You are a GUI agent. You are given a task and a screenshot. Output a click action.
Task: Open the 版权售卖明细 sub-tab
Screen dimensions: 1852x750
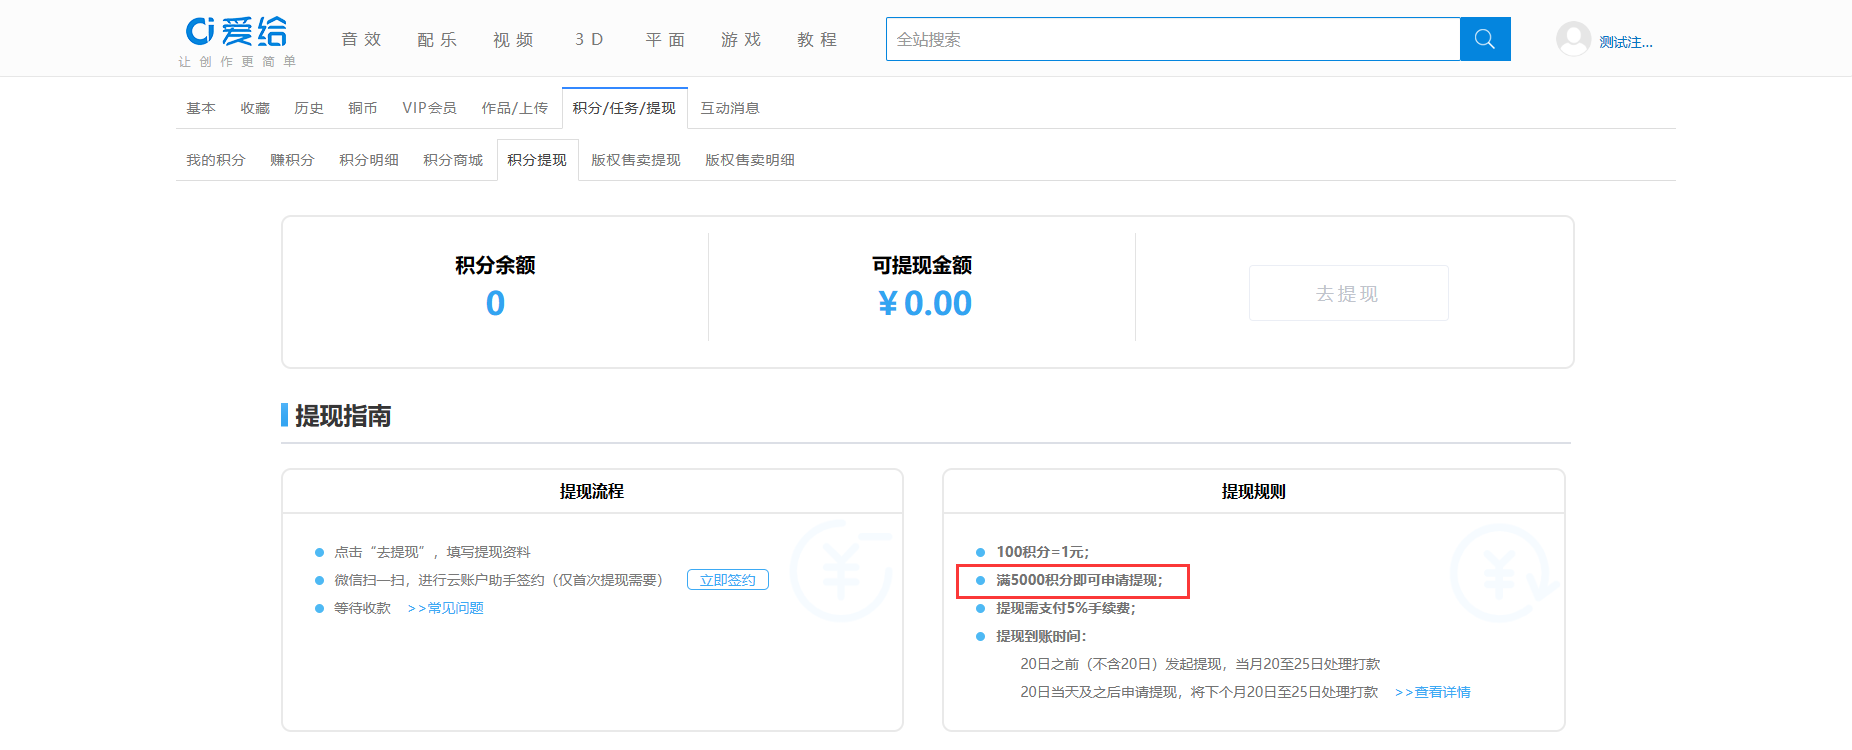[750, 160]
